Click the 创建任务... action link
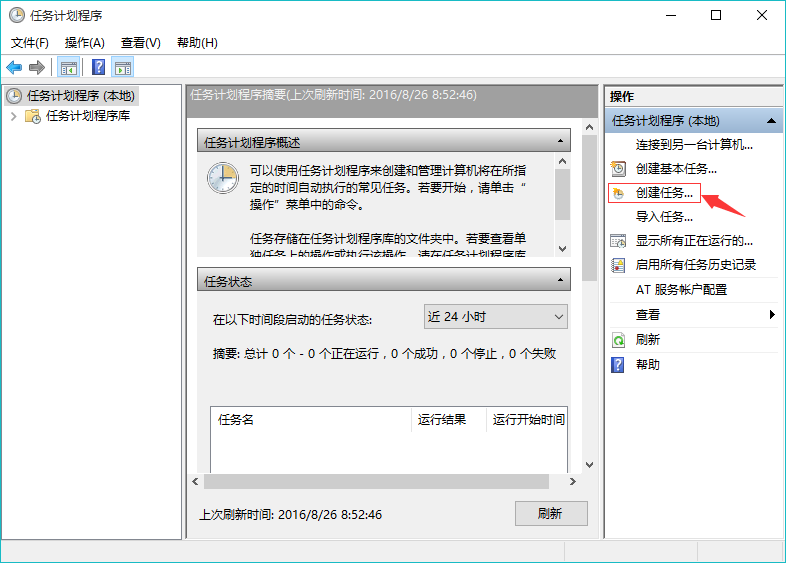 (x=664, y=193)
